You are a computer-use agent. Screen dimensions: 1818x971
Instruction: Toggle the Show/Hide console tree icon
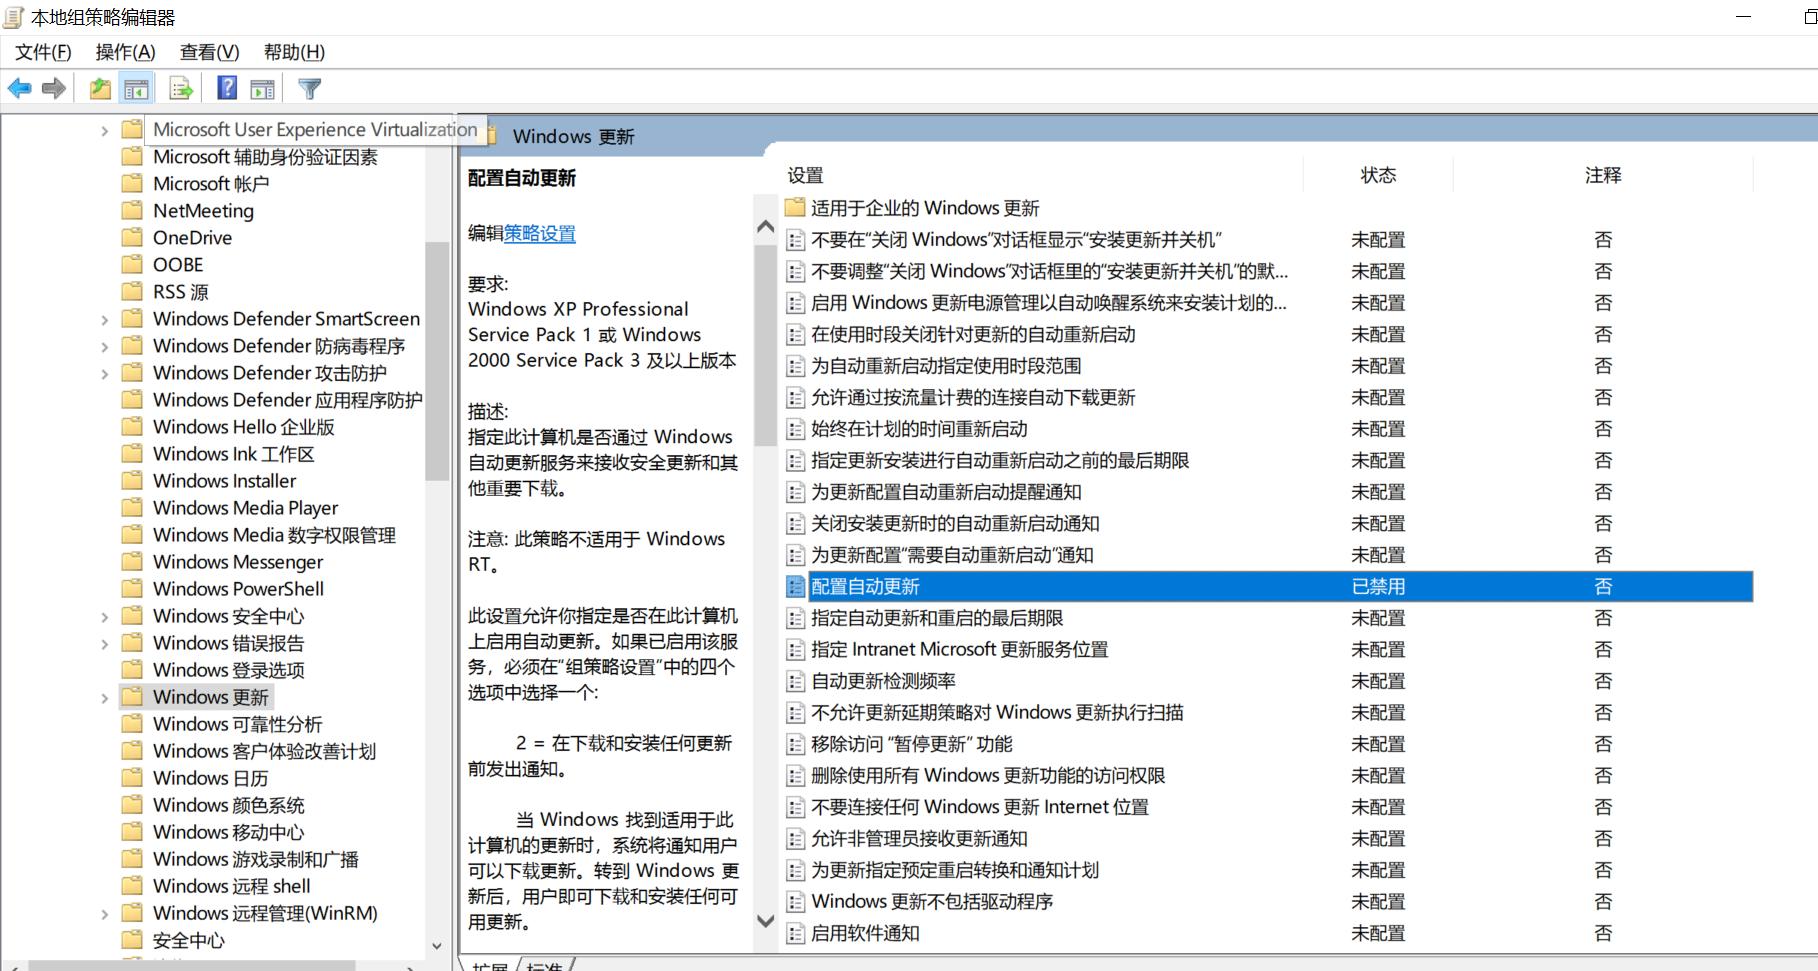point(138,88)
